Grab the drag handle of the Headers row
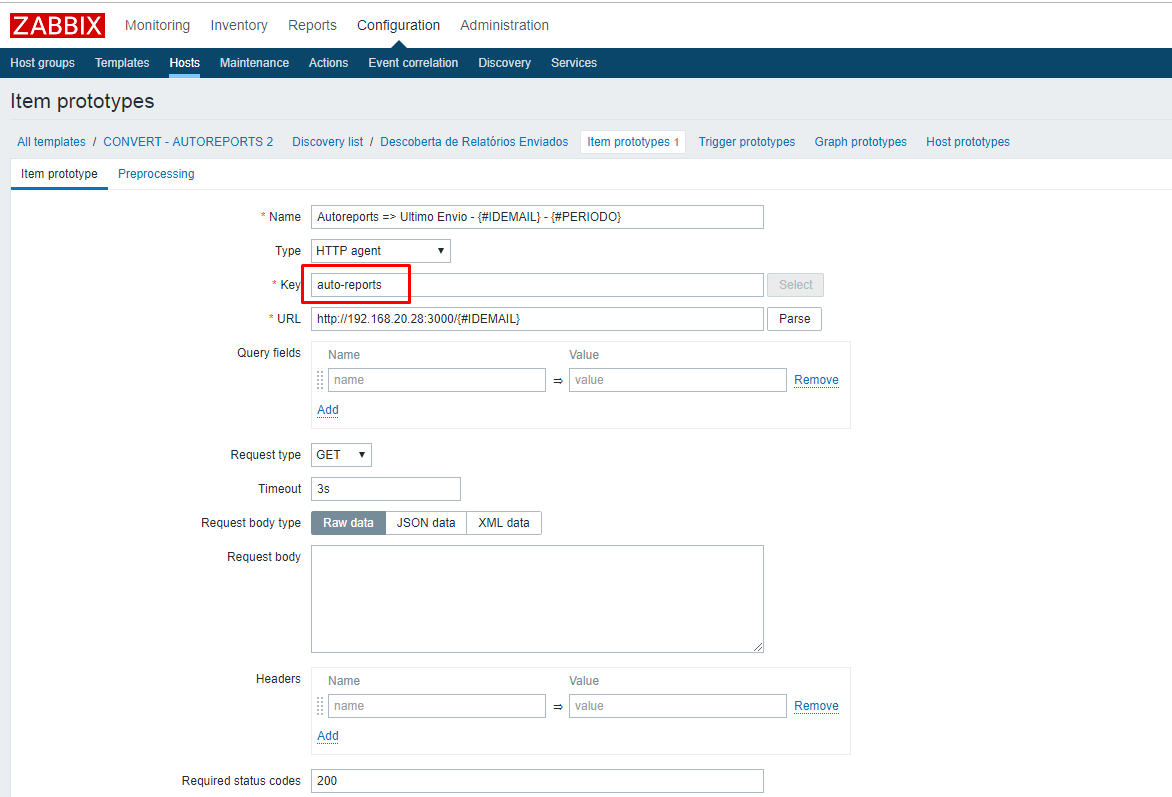1172x797 pixels. (x=320, y=706)
